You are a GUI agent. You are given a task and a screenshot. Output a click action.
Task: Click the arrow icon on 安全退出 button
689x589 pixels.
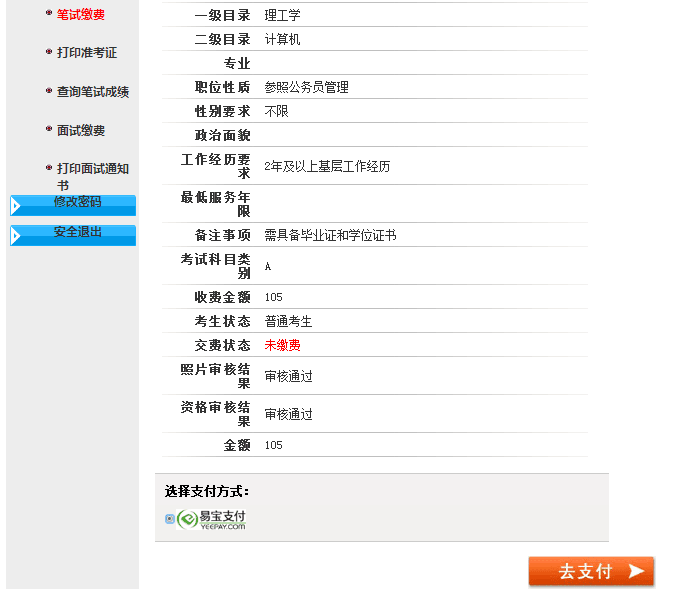(16, 236)
